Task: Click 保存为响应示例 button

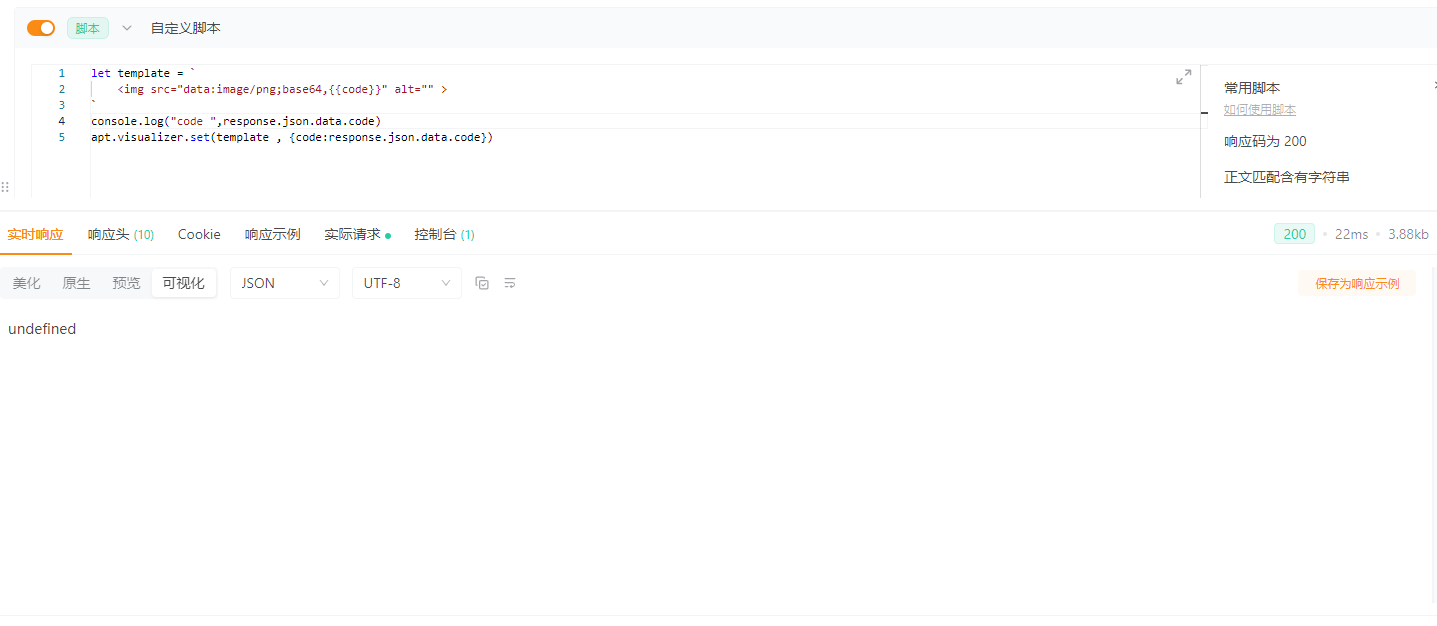Action: [1357, 283]
